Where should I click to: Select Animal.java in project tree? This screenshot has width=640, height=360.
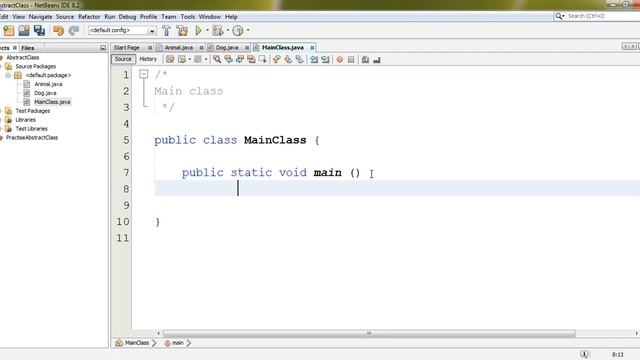point(48,84)
